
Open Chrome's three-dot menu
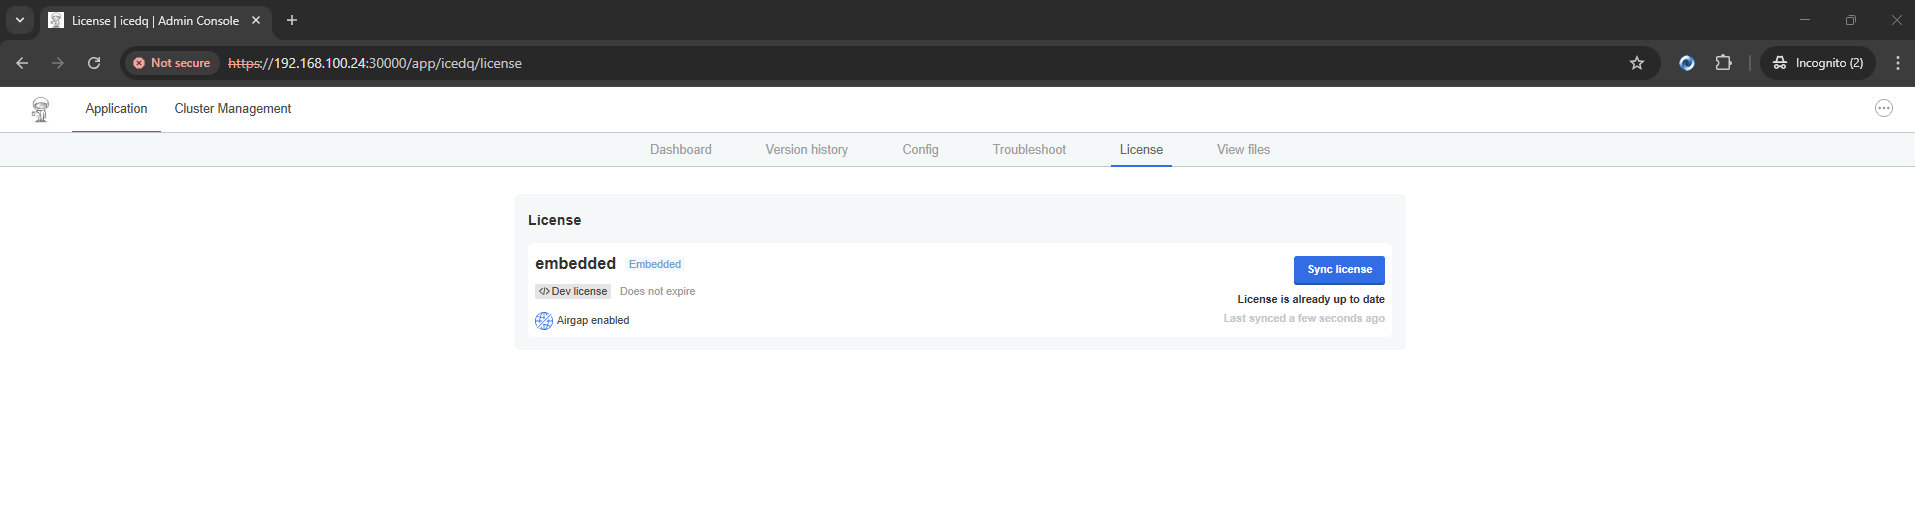[x=1897, y=63]
